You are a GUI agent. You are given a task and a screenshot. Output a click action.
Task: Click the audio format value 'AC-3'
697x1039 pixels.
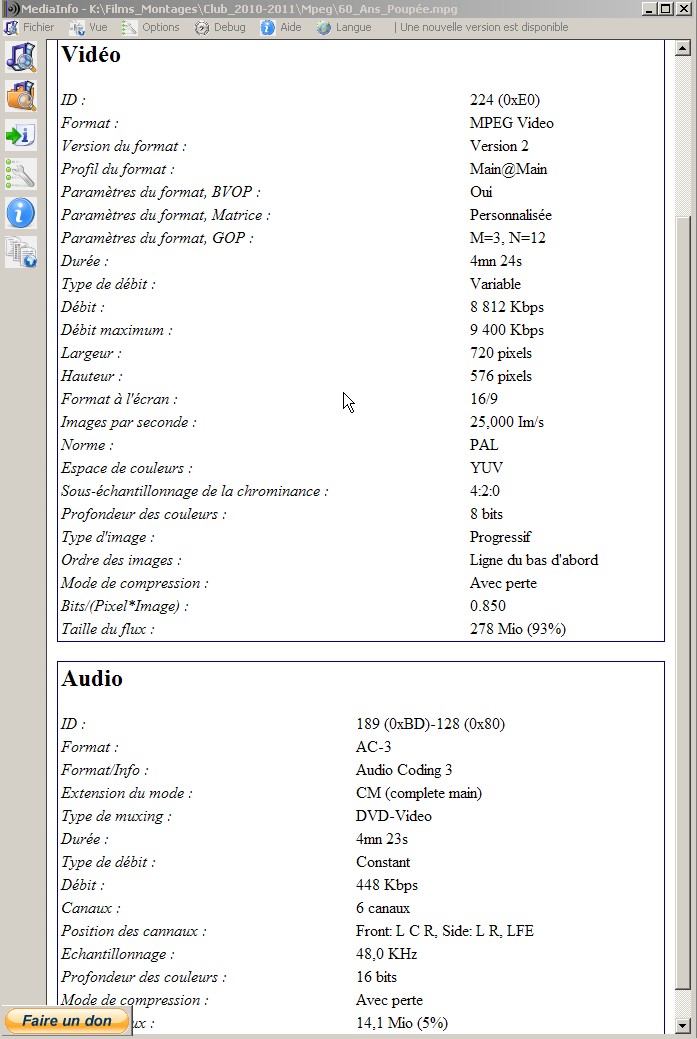click(x=374, y=747)
